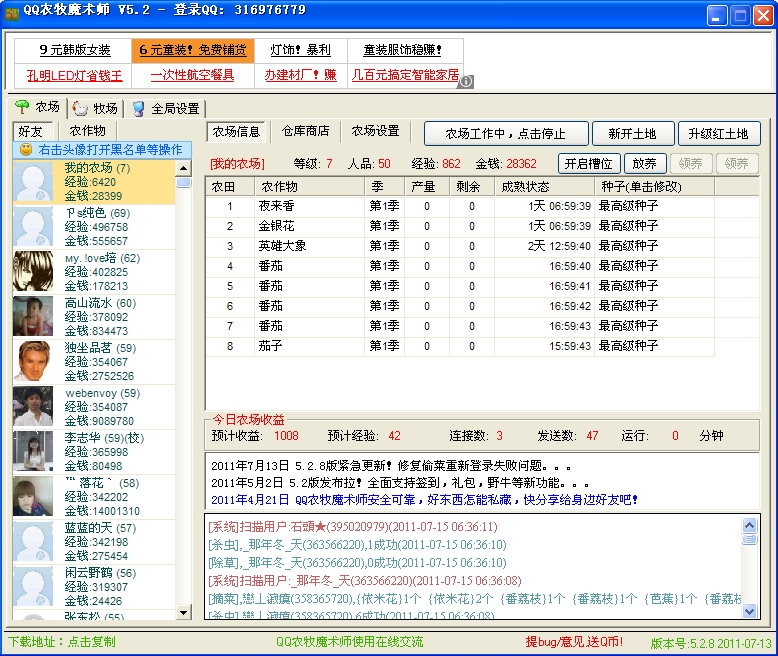Click the 开启槽位 button

click(x=588, y=164)
